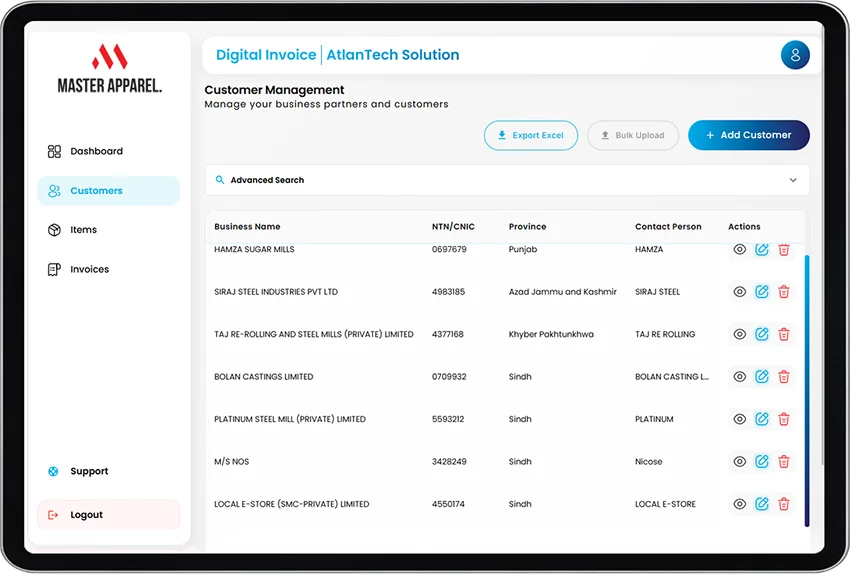Select NTN value 0697679
The width and height of the screenshot is (850, 574).
[449, 249]
